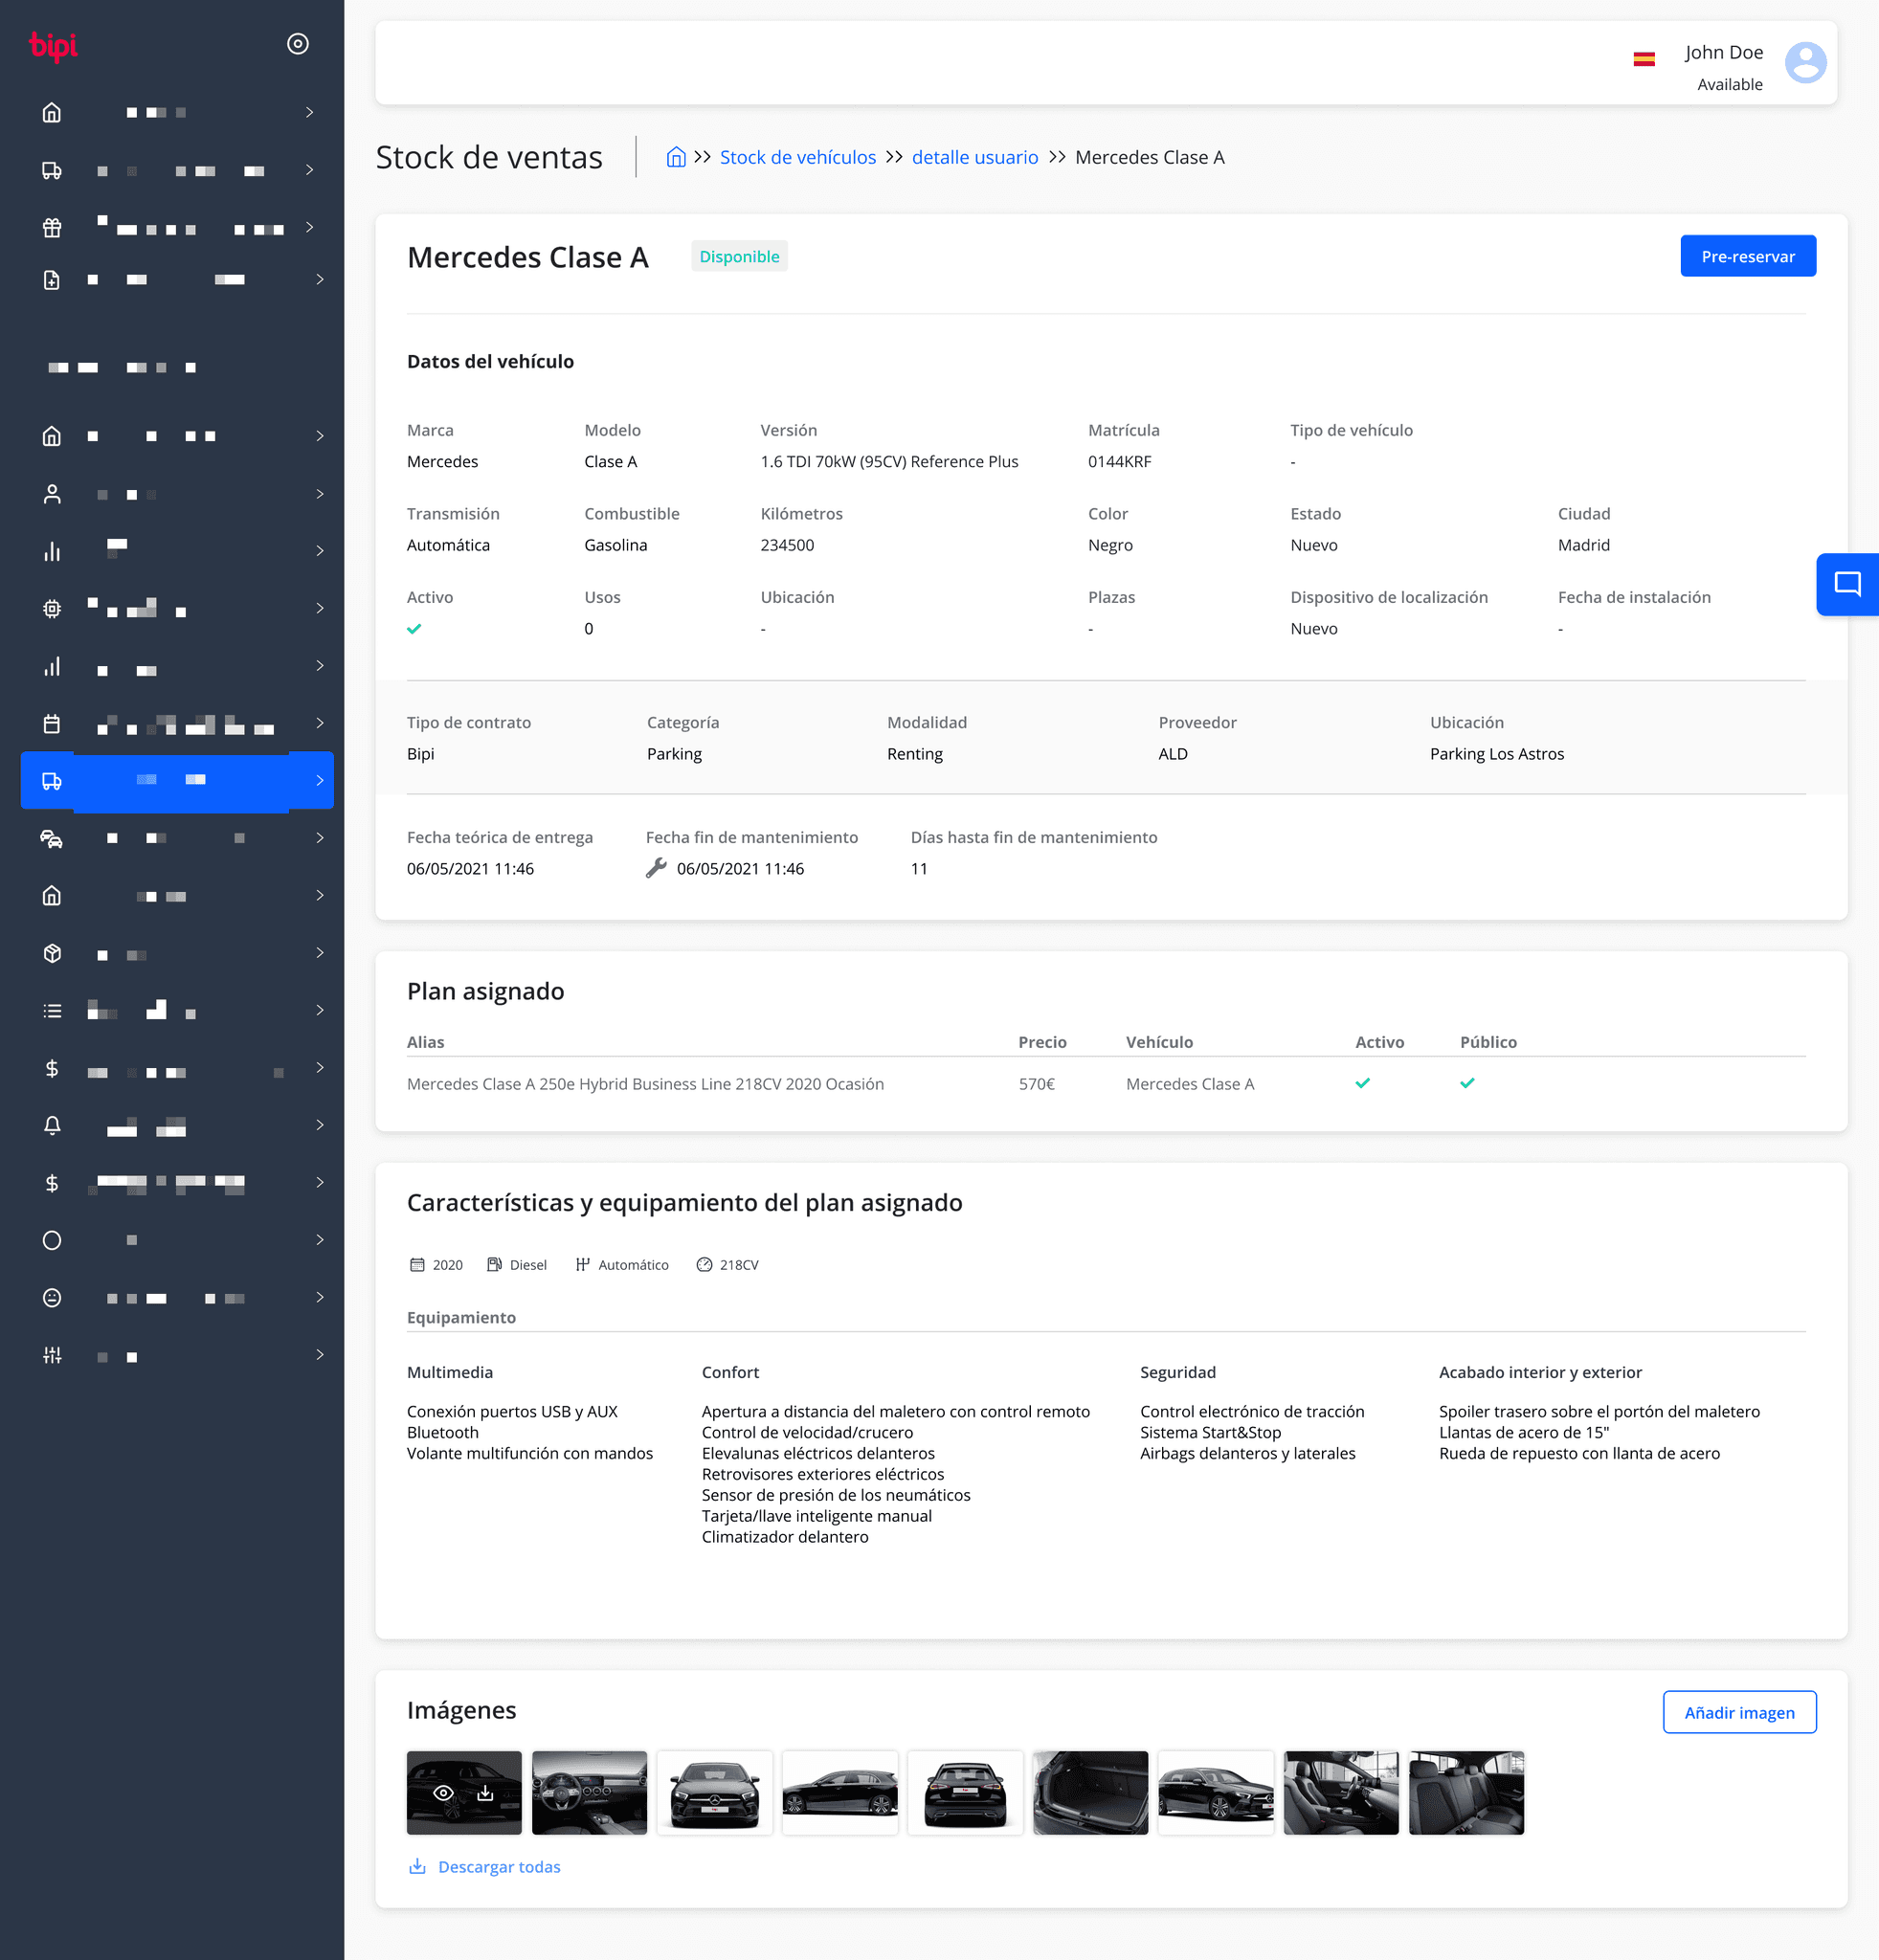The image size is (1879, 1960).
Task: Click the eye preview icon on first image
Action: point(443,1793)
